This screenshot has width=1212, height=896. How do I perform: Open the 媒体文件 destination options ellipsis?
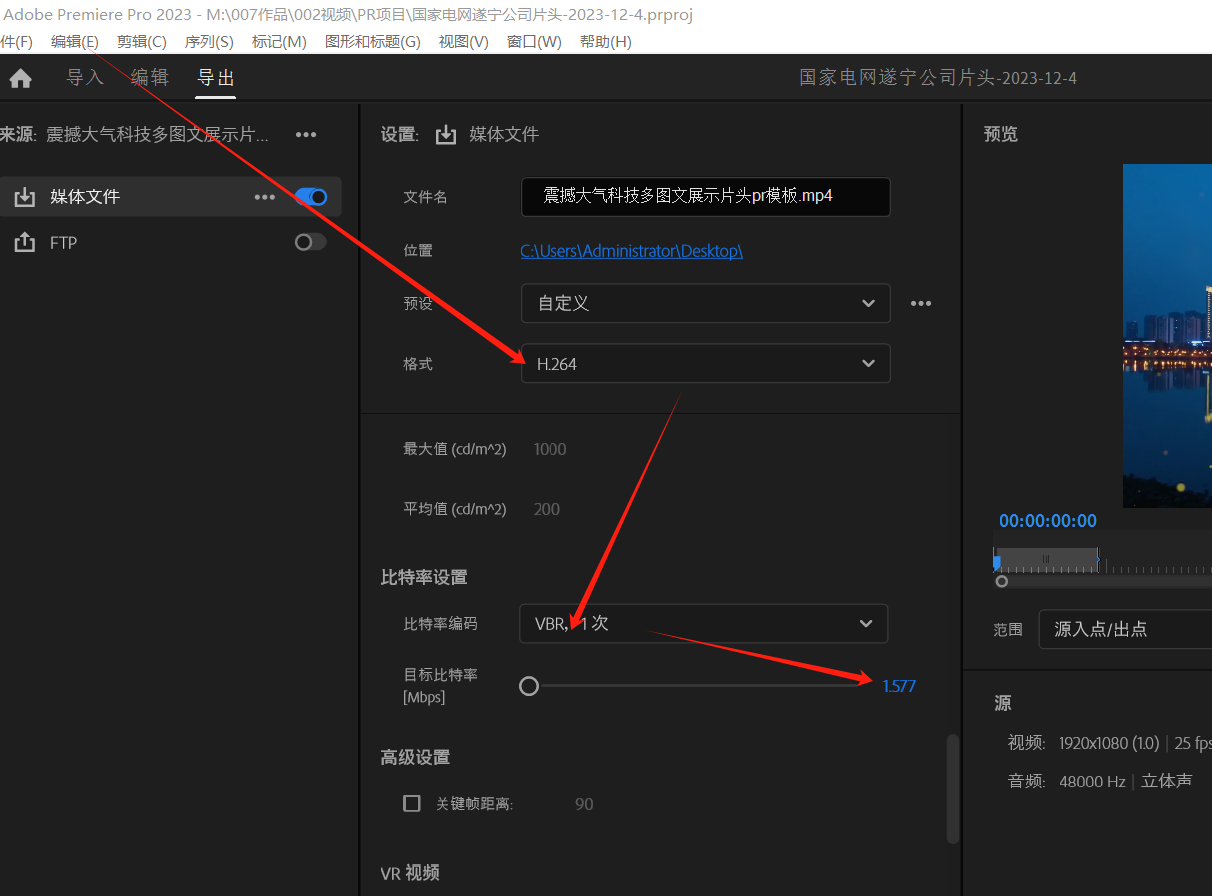(x=265, y=197)
